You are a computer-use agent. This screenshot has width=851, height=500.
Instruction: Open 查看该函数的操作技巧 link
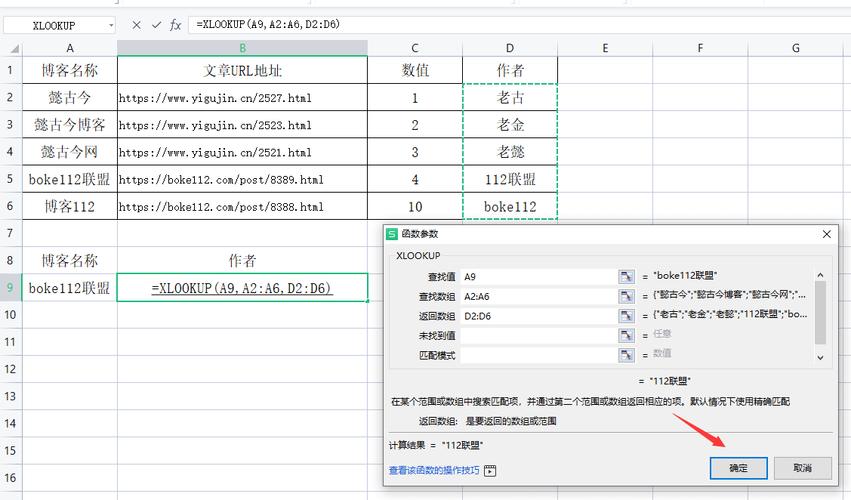click(434, 470)
